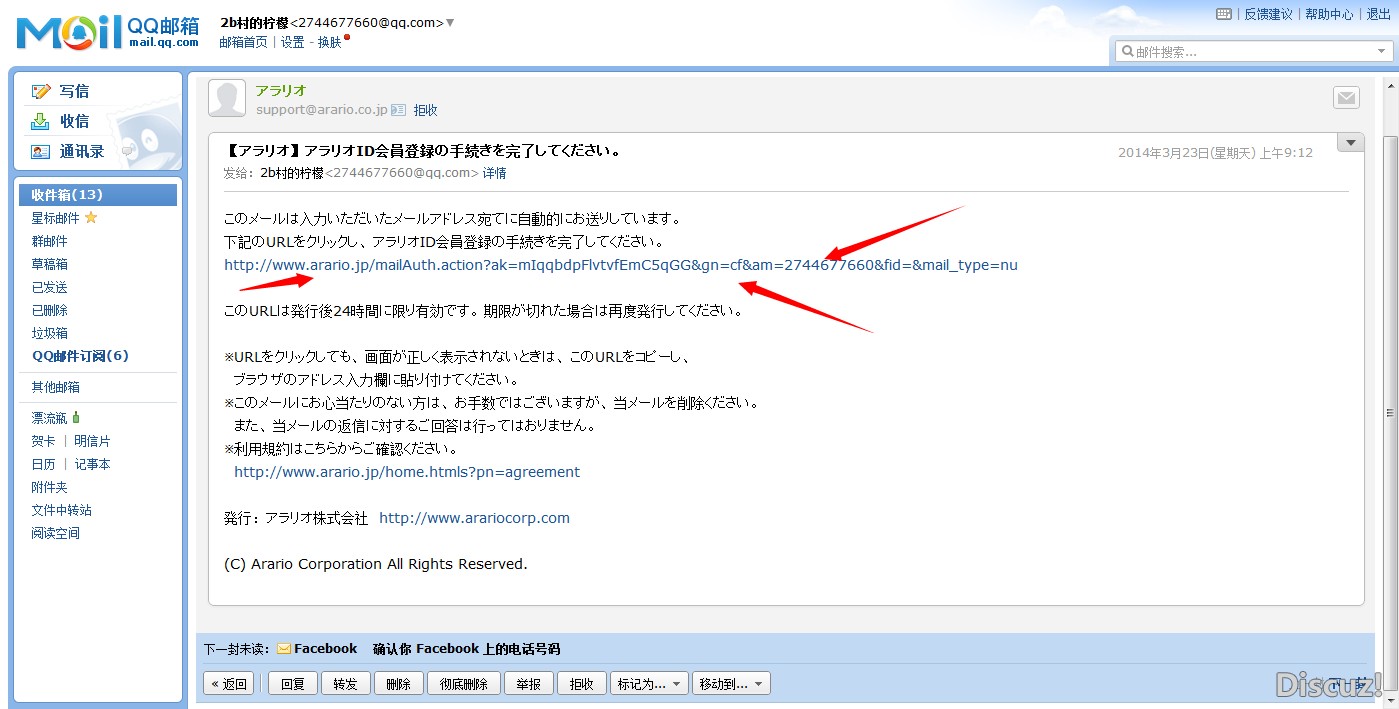Click the contact card icon beside sender address
1399x709 pixels.
tap(398, 110)
